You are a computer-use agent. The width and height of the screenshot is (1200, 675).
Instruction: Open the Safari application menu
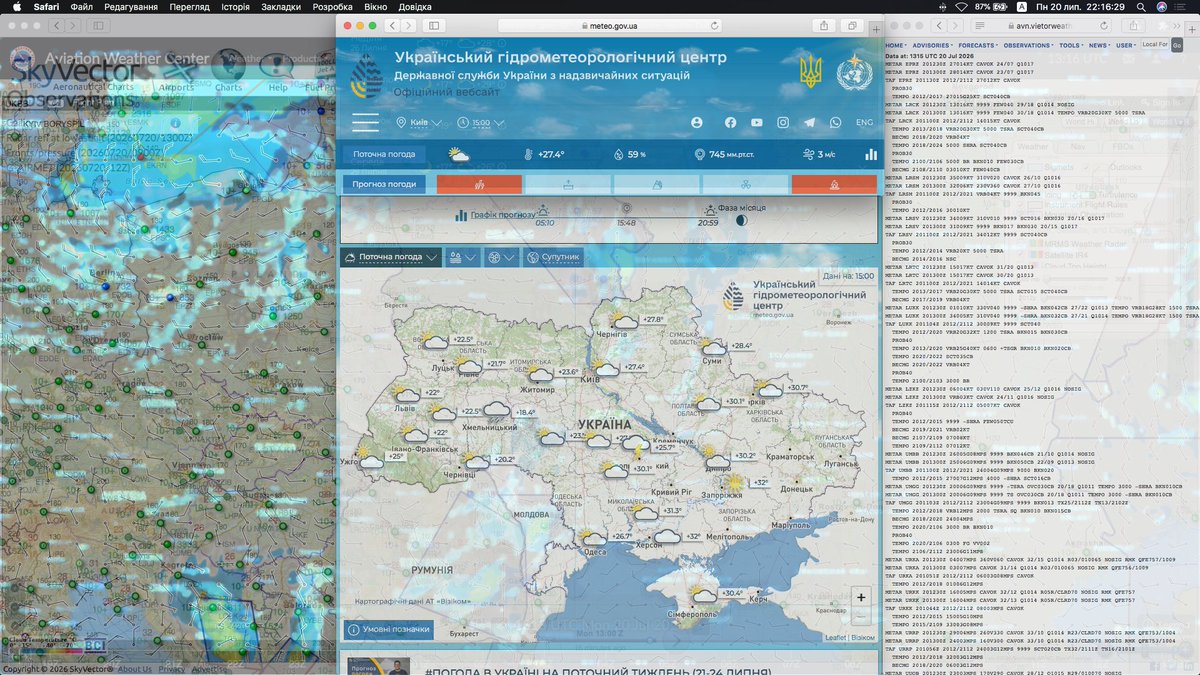click(x=47, y=7)
